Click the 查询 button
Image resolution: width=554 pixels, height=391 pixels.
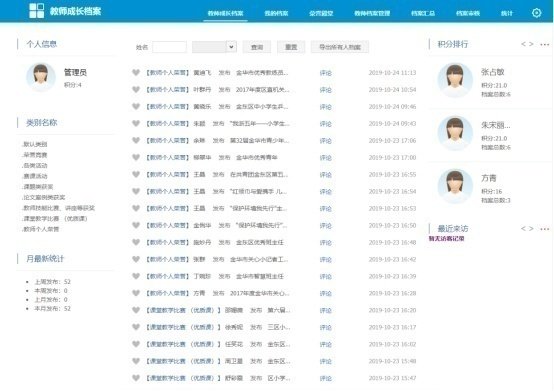tap(257, 47)
